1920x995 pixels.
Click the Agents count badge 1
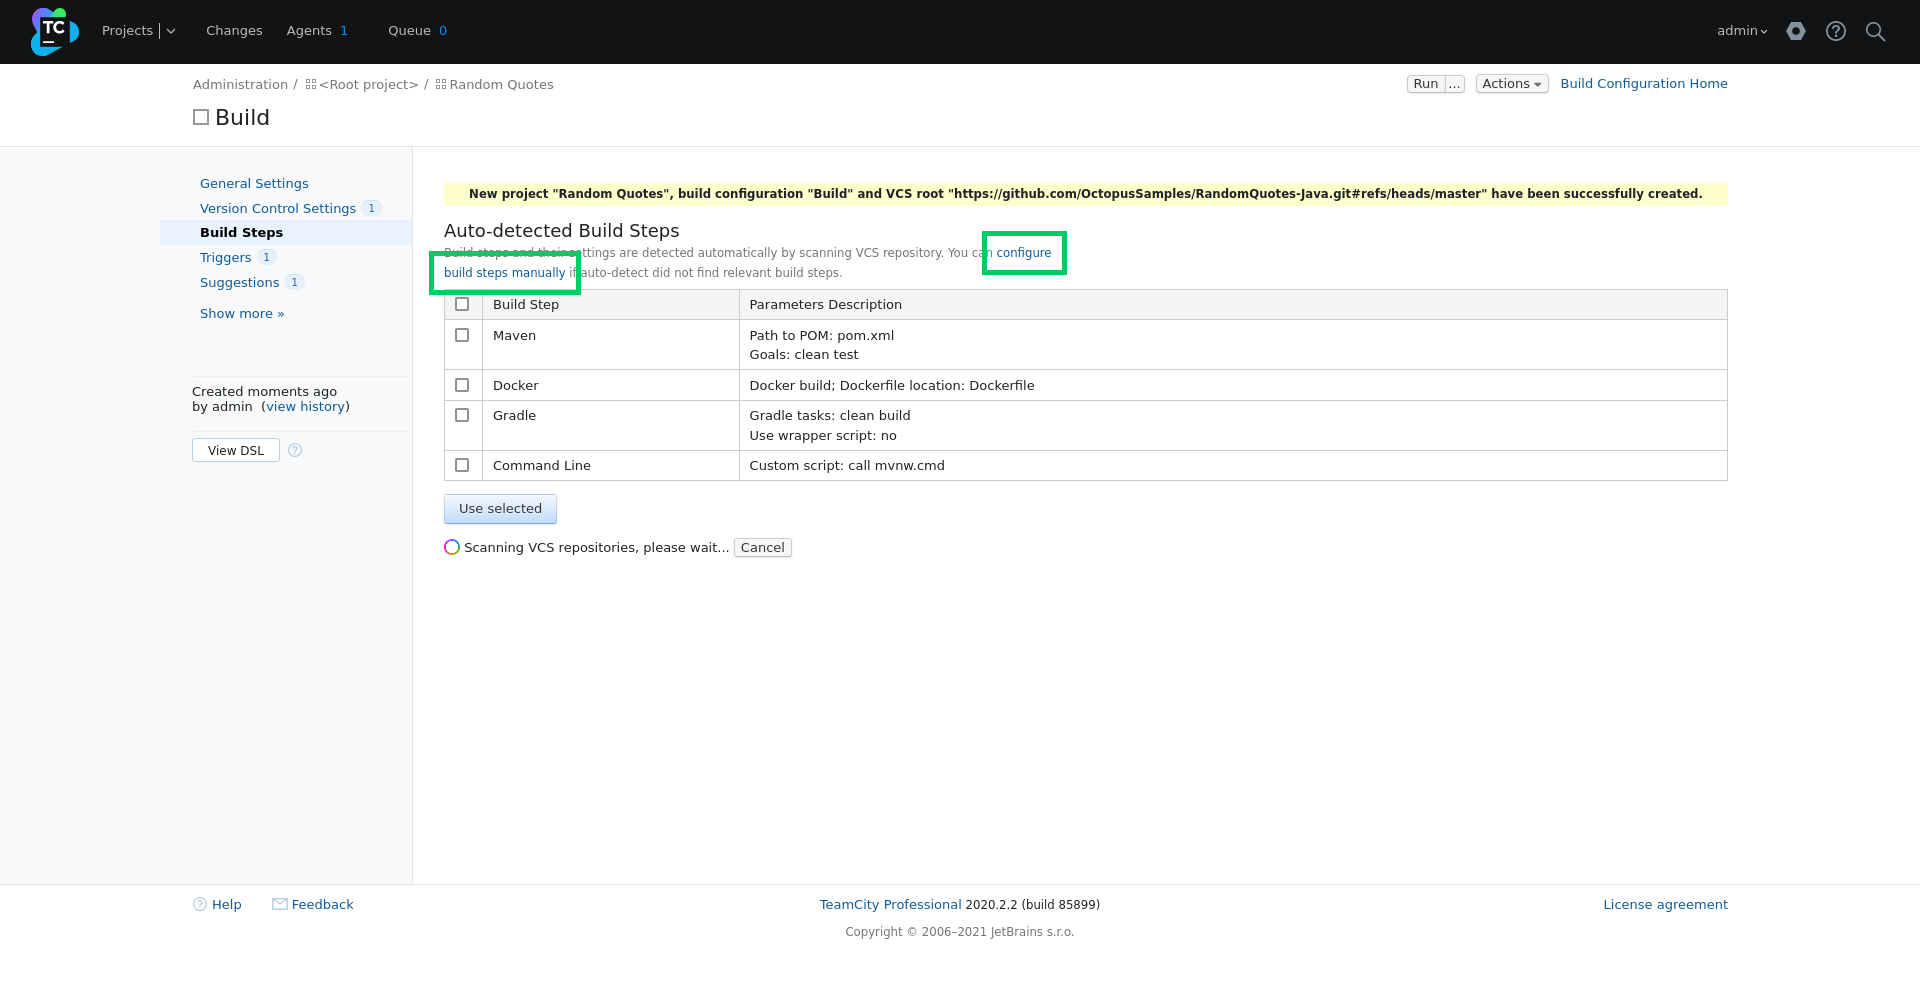344,31
